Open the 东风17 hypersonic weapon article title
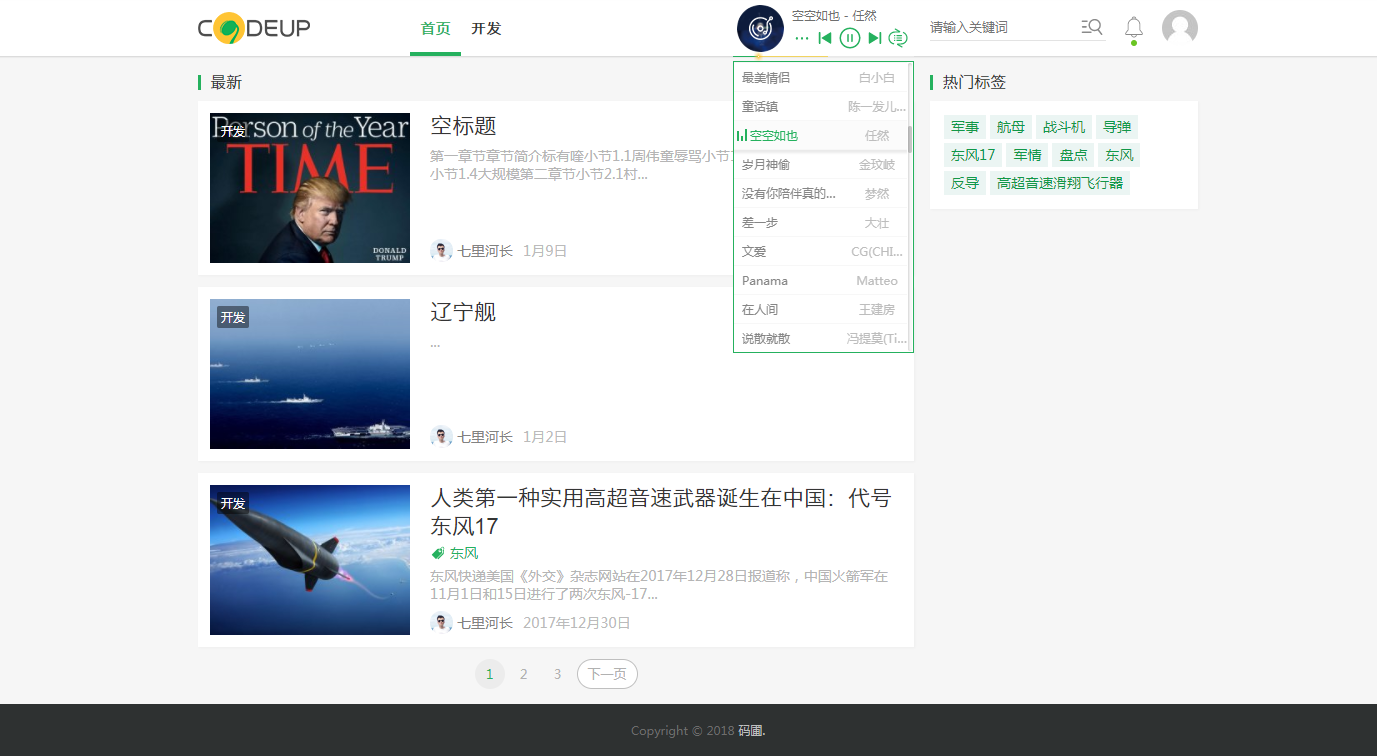This screenshot has width=1377, height=756. tap(660, 512)
